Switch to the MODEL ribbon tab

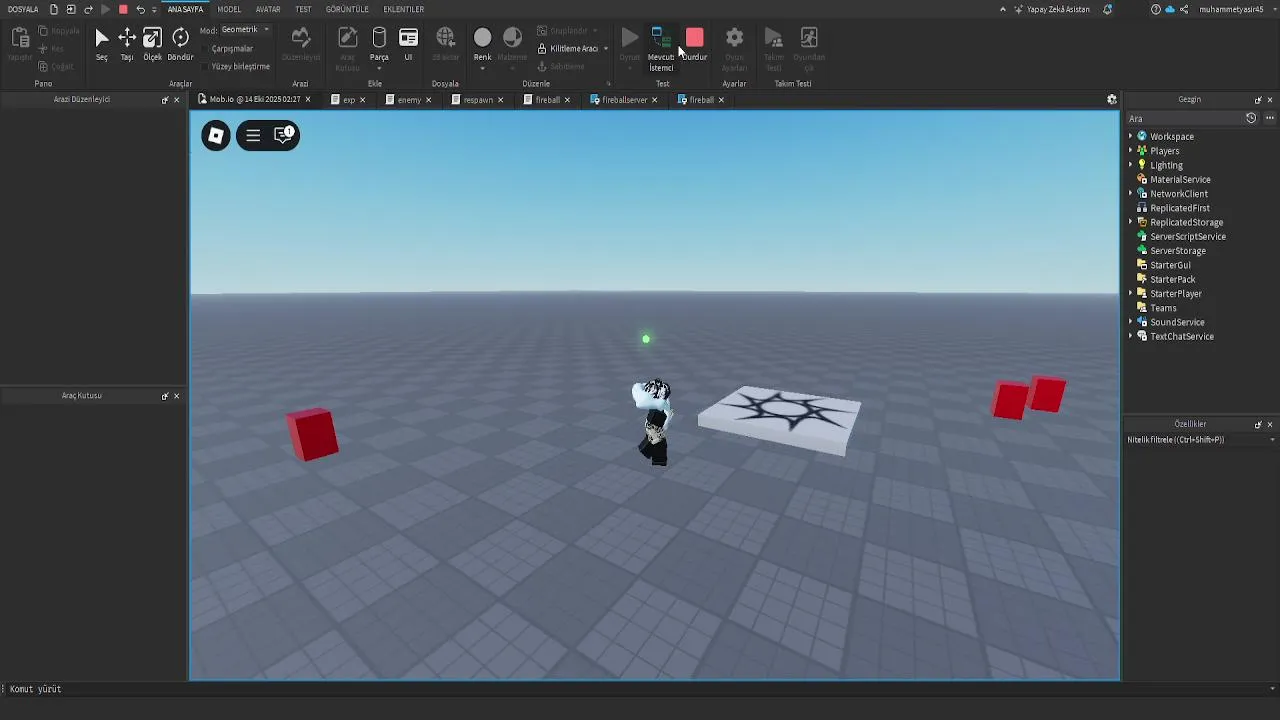229,9
